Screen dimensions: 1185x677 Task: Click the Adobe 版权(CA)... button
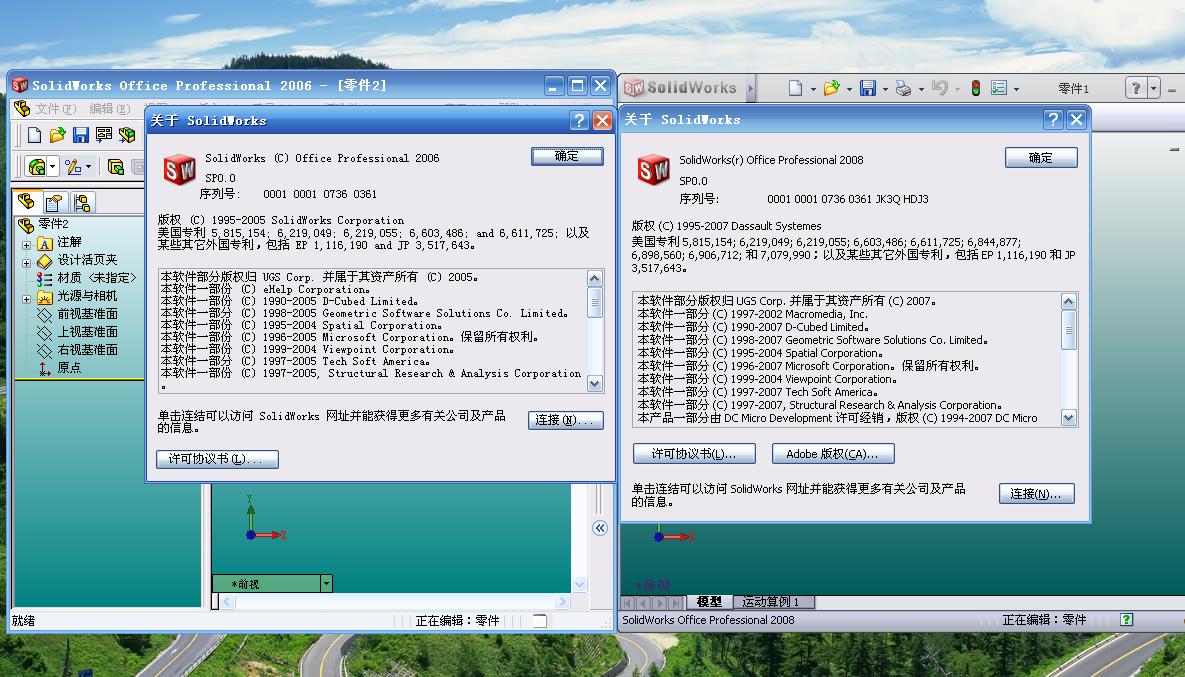point(833,454)
